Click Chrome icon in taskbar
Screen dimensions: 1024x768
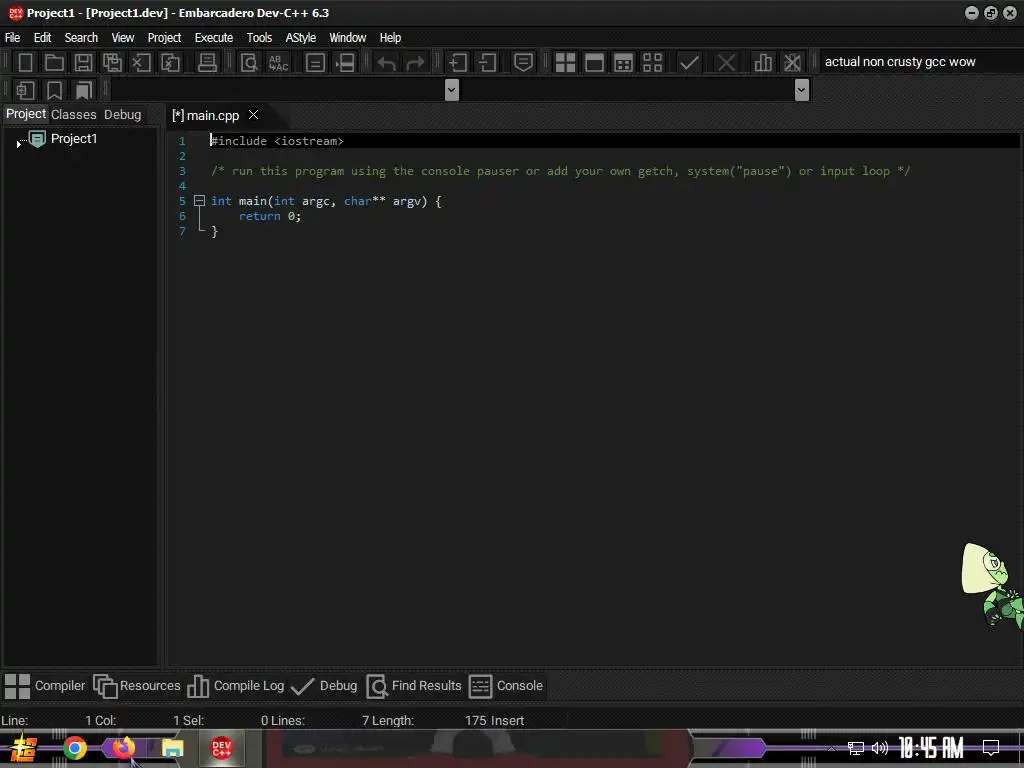[74, 748]
